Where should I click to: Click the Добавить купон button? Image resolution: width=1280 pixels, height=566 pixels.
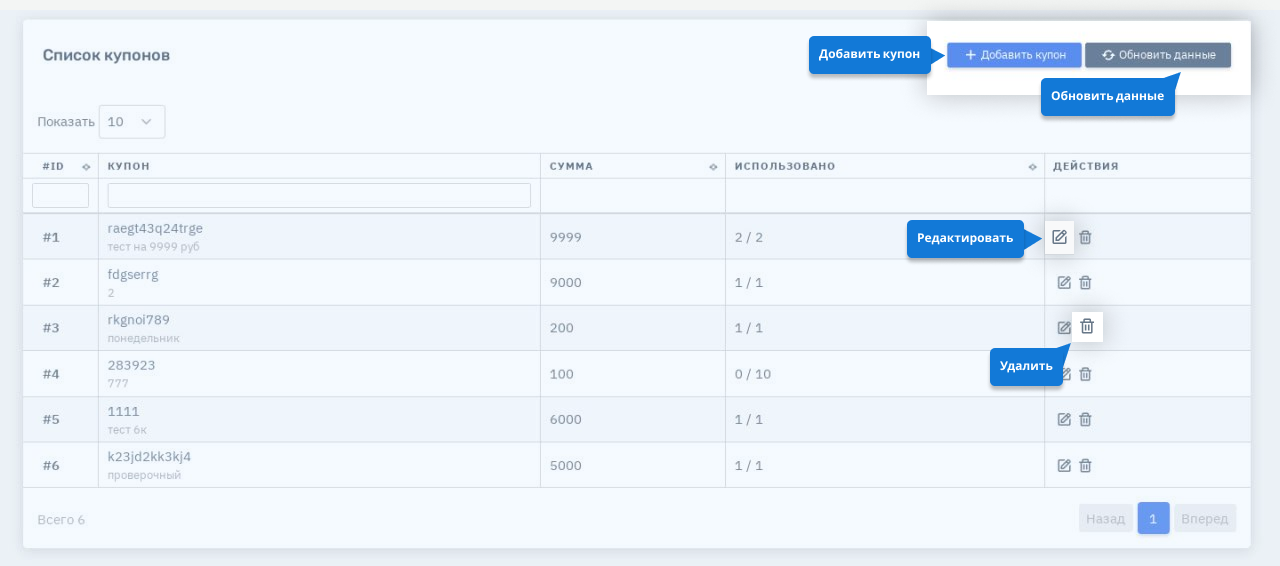1014,55
